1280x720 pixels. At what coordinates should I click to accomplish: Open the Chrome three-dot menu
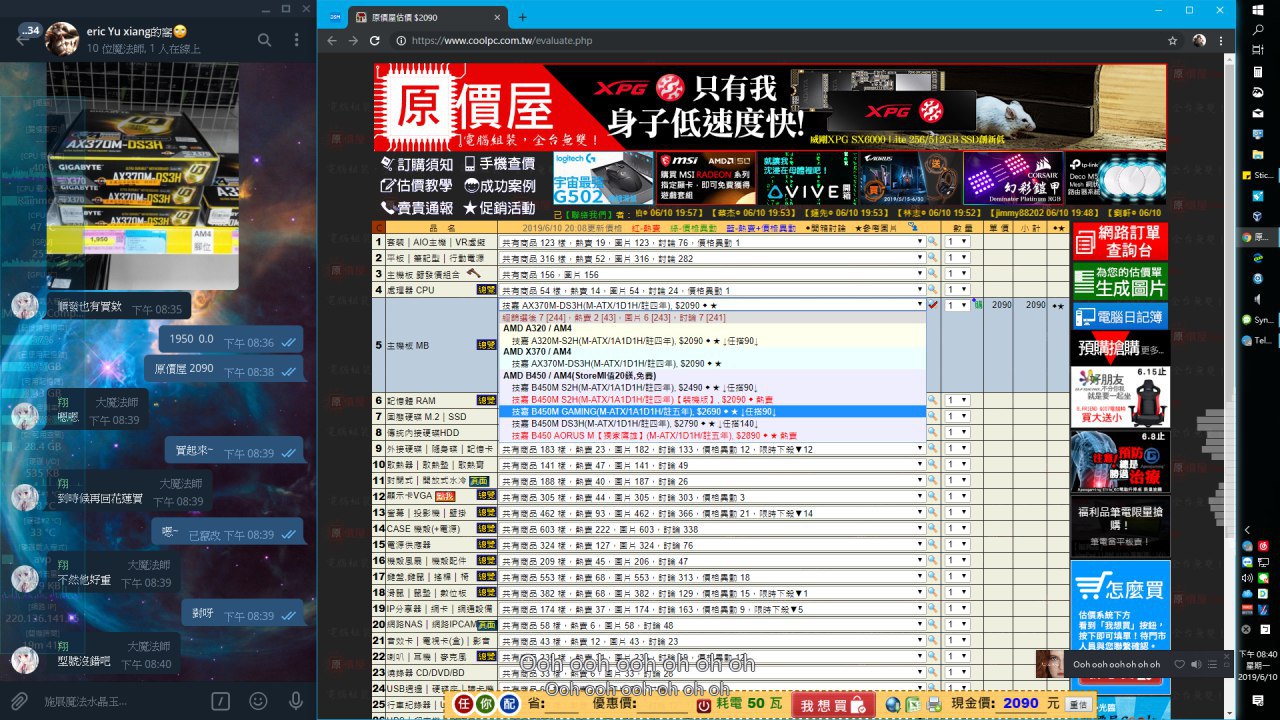[1221, 40]
